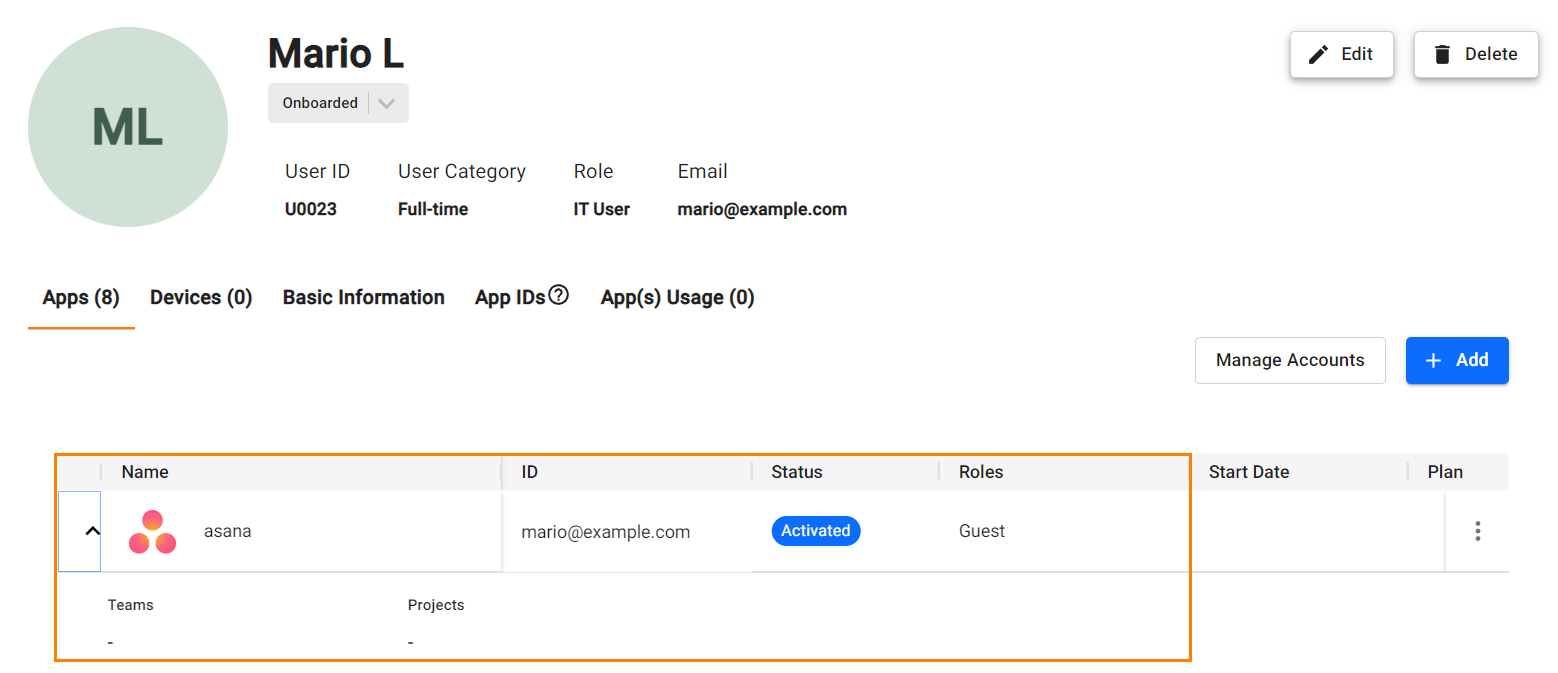Click the Full-time user category value
The width and height of the screenshot is (1558, 673).
pos(433,210)
